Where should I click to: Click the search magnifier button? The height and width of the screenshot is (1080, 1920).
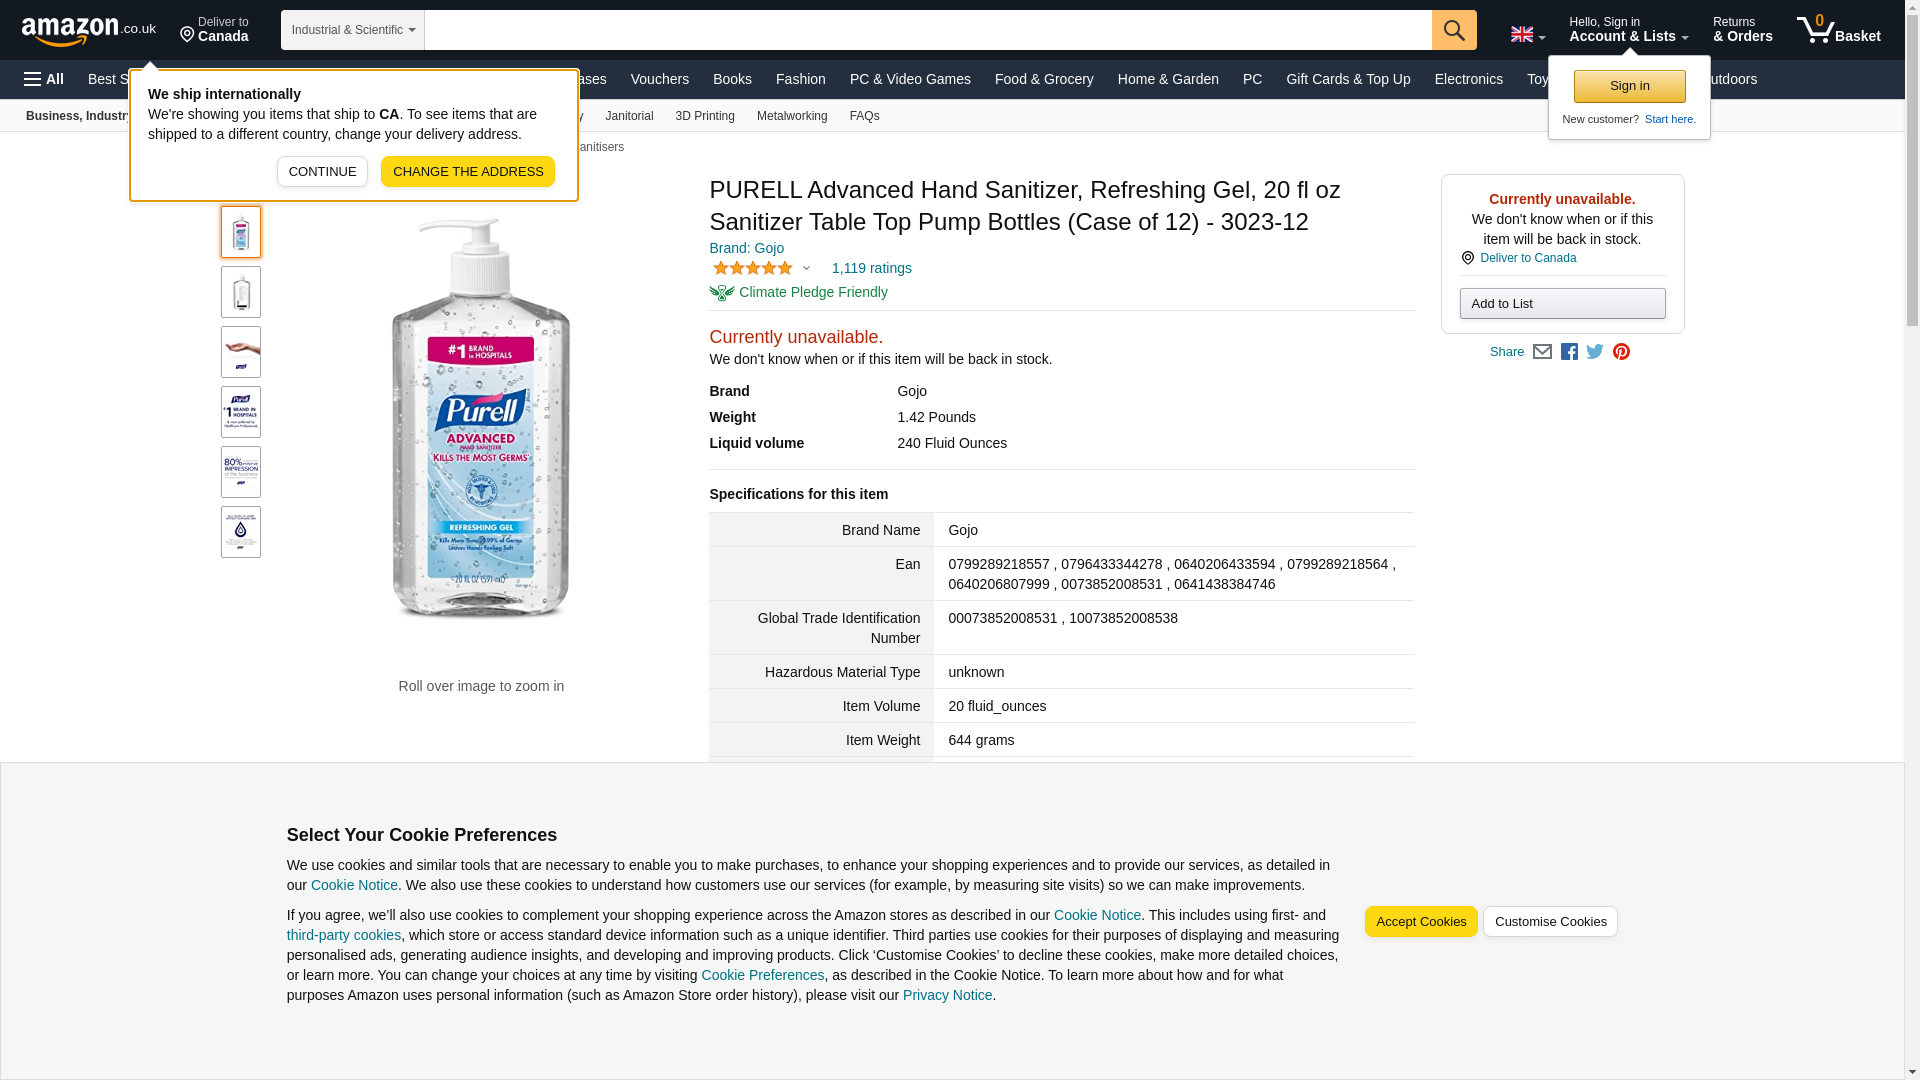tap(1453, 30)
